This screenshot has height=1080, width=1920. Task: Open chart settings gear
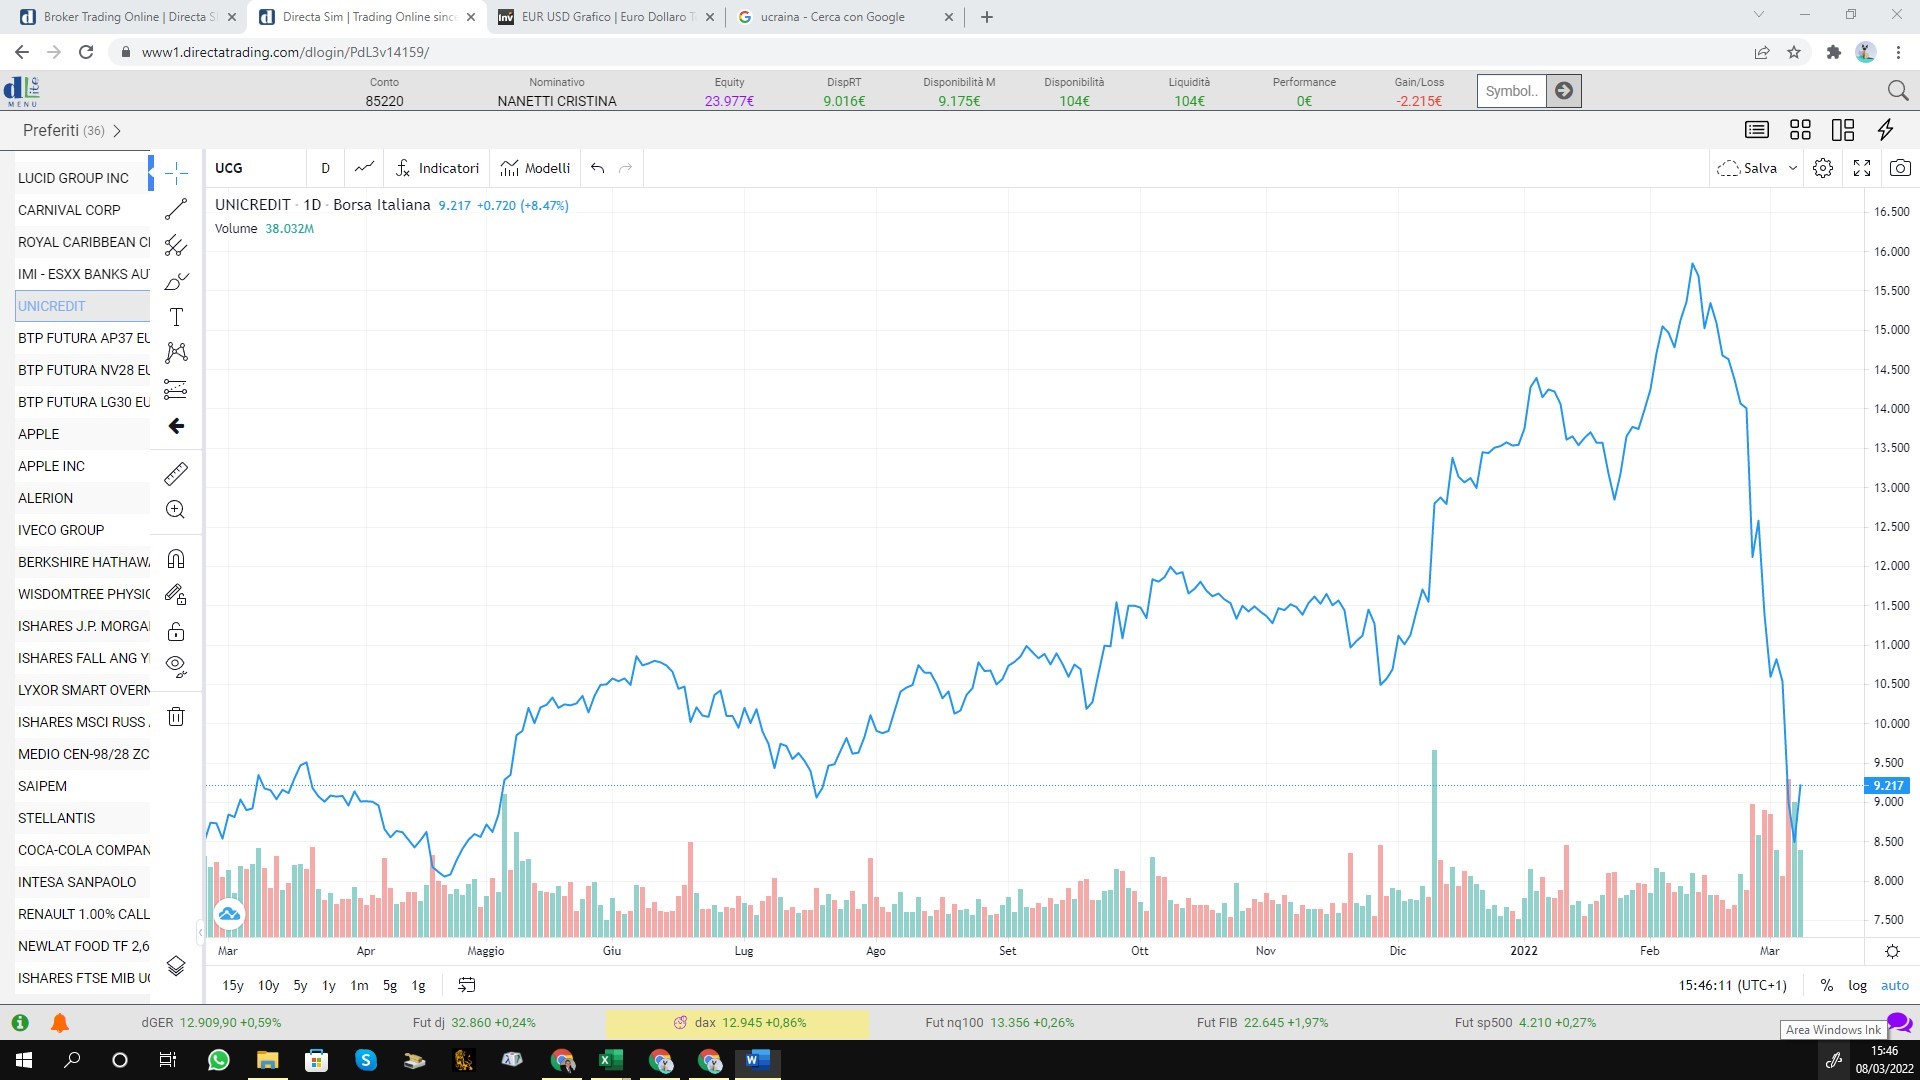coord(1823,168)
